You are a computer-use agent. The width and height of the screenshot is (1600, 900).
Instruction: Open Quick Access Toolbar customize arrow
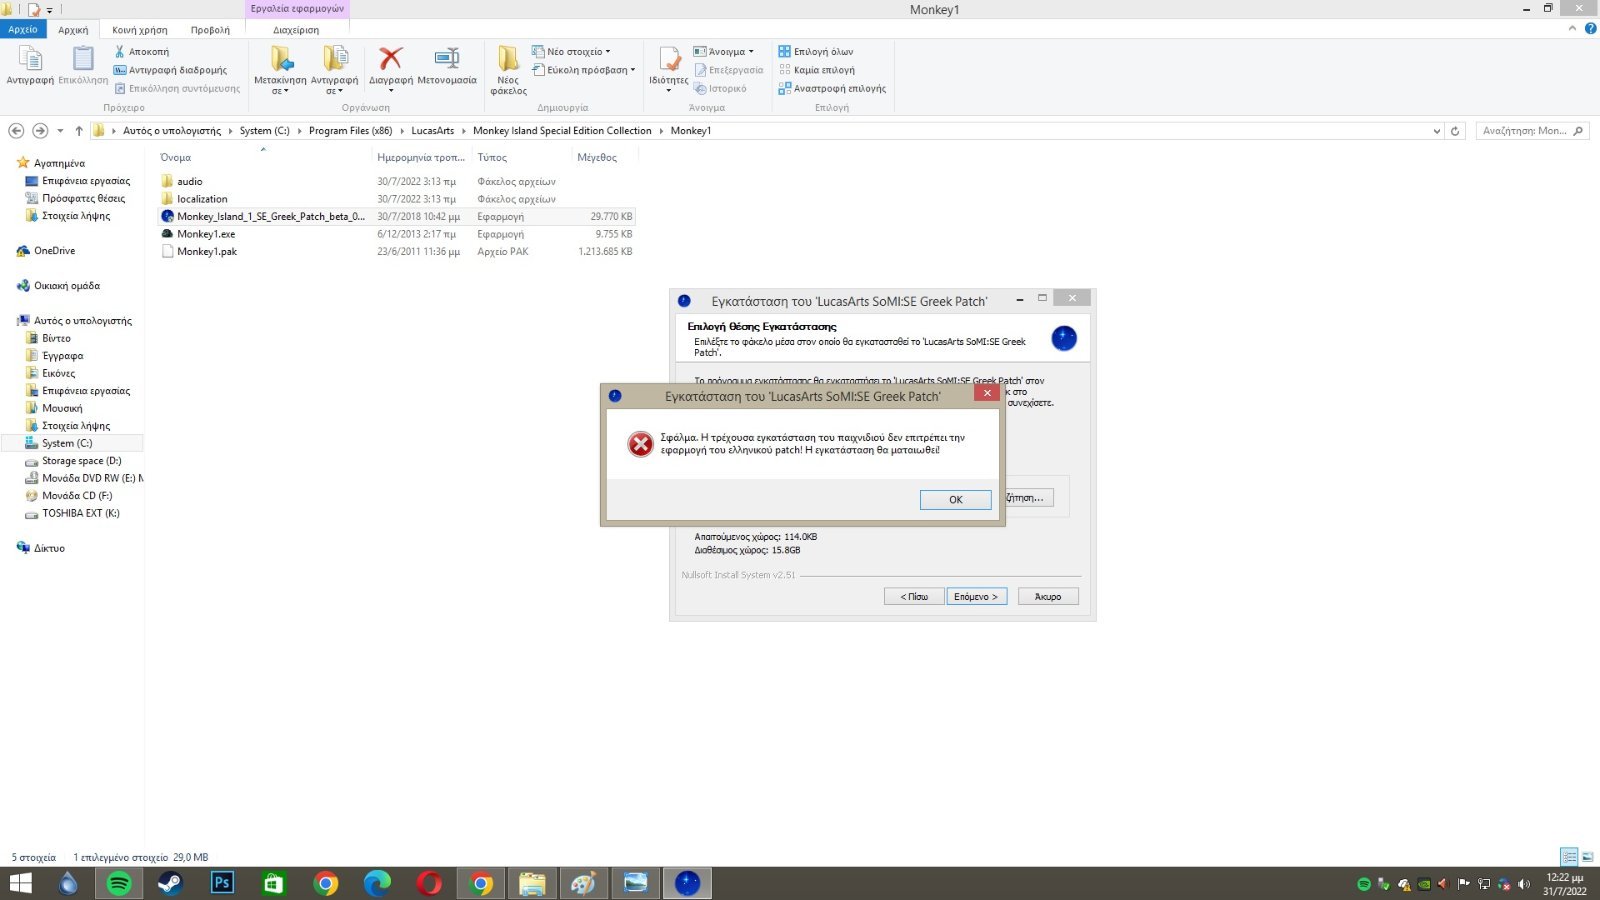pyautogui.click(x=50, y=10)
